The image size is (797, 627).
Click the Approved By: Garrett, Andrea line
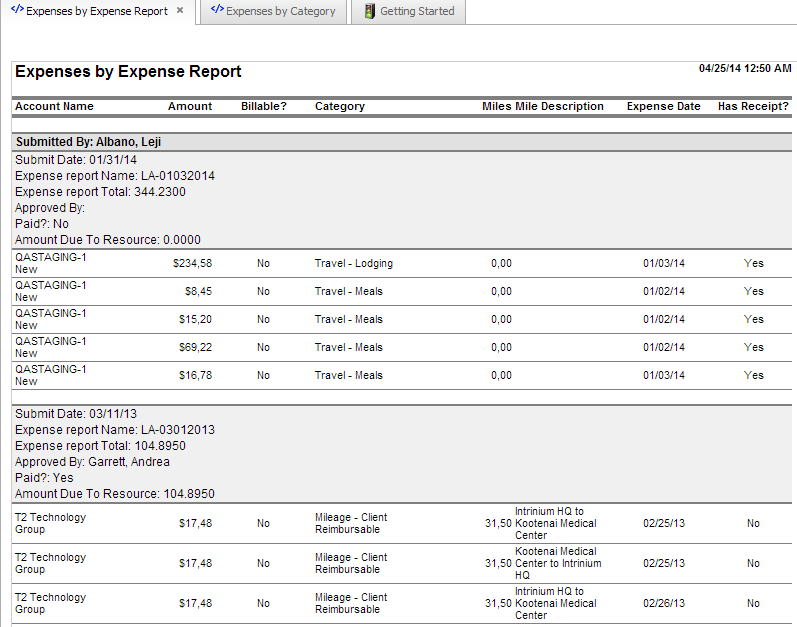click(92, 462)
